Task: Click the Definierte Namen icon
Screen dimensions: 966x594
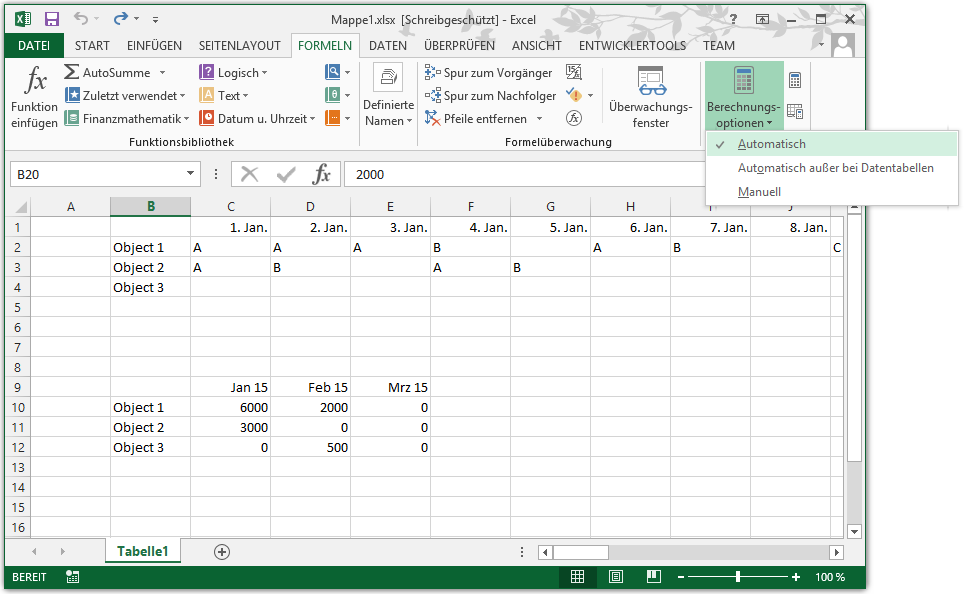Action: (x=388, y=78)
